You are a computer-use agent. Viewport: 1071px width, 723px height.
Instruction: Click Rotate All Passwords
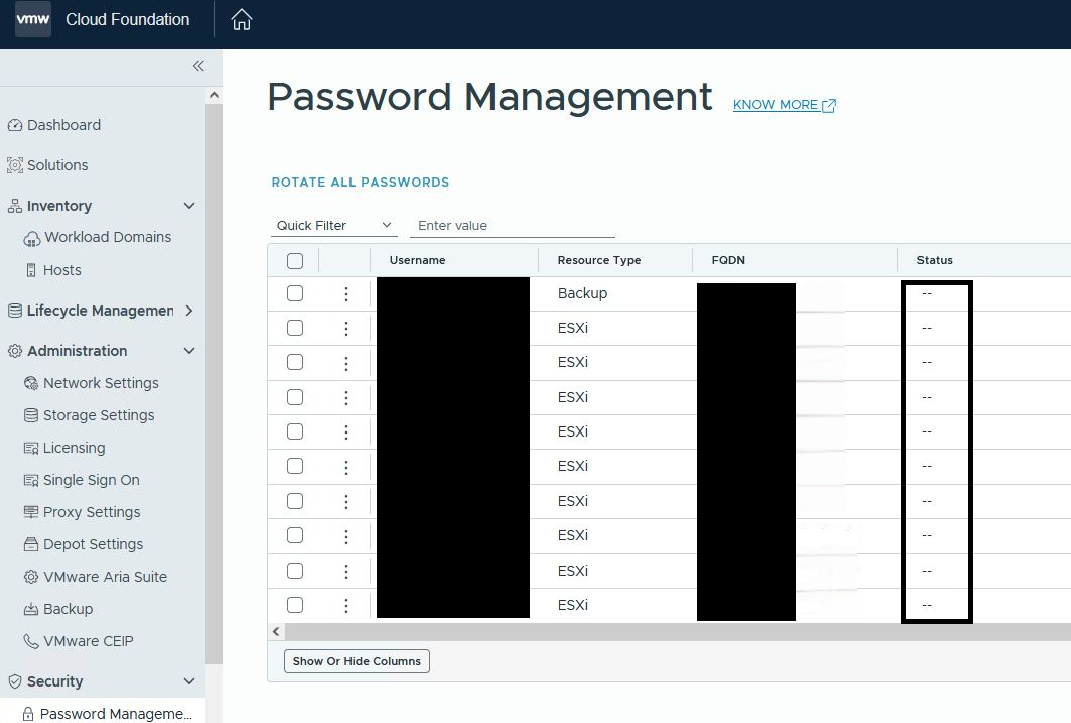(x=360, y=182)
